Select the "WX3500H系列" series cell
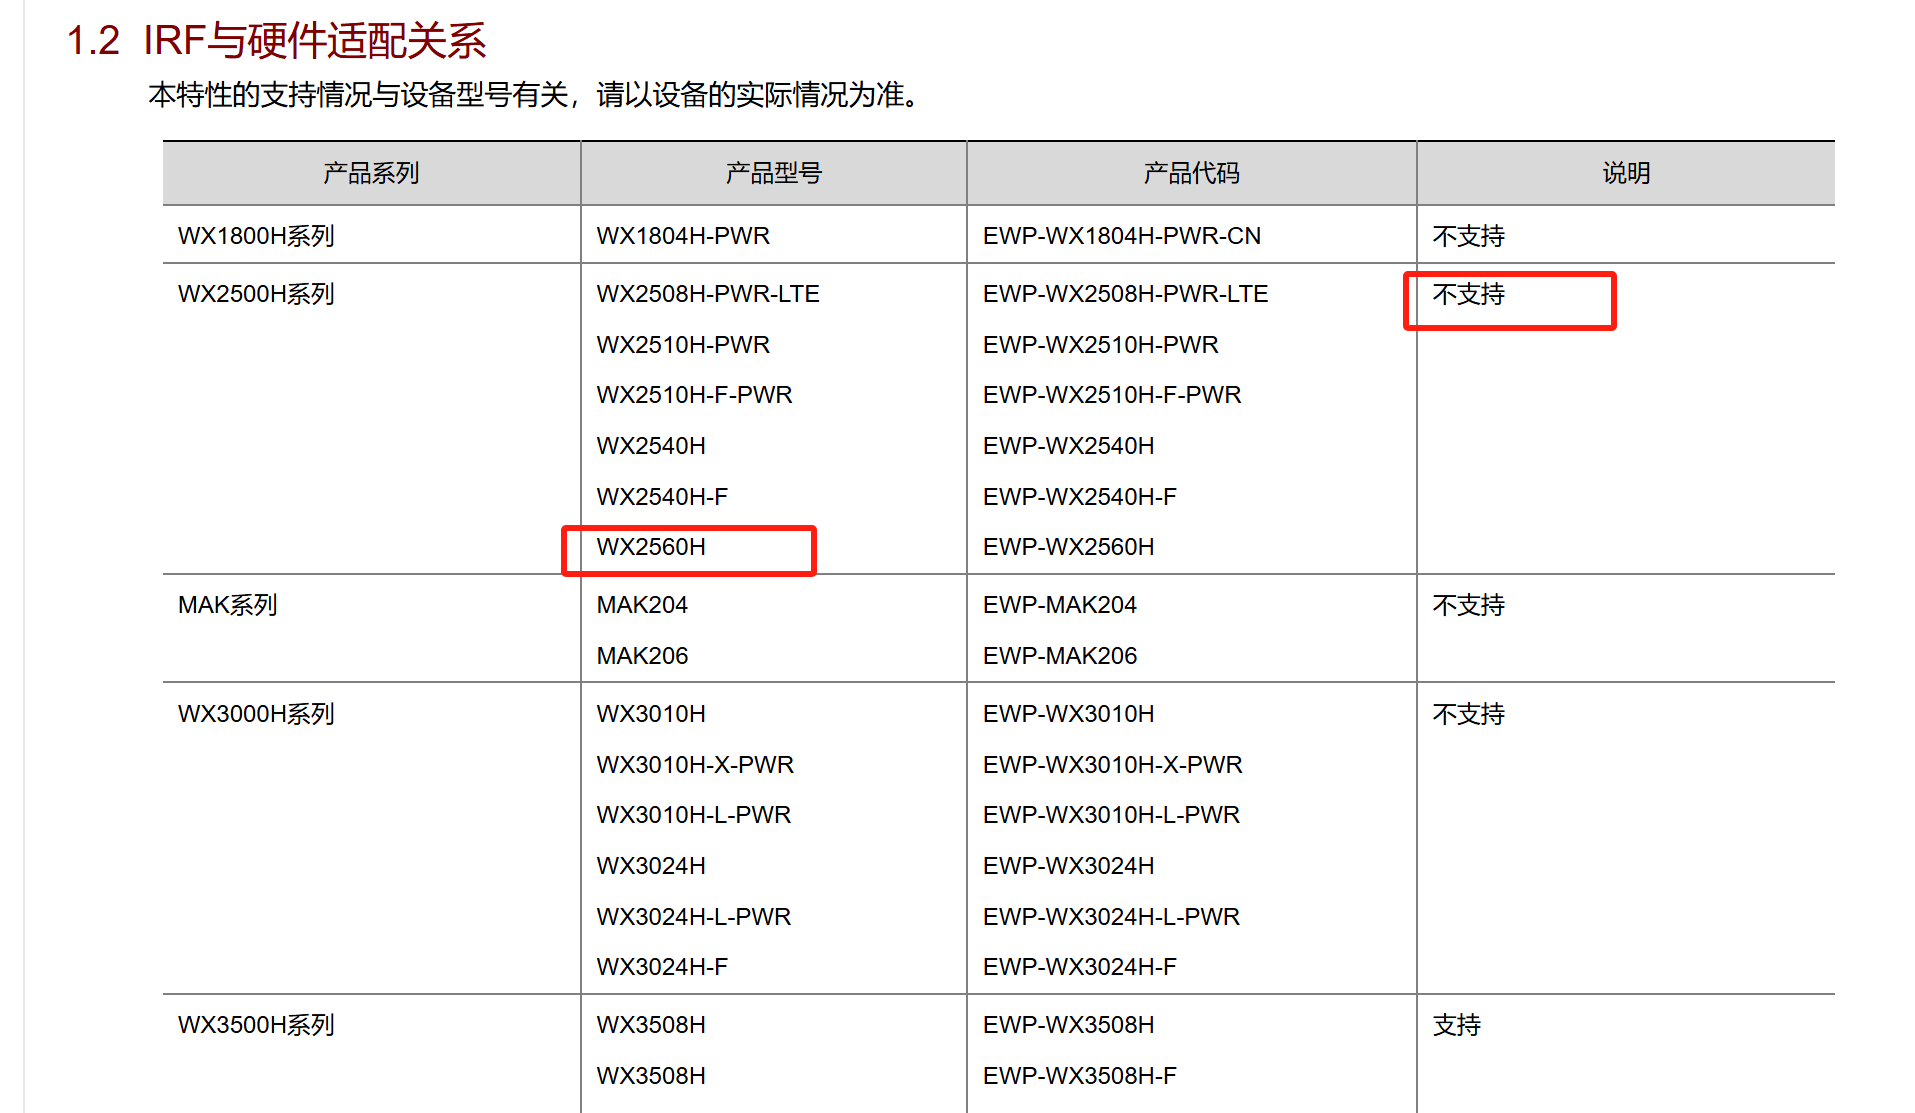The width and height of the screenshot is (1915, 1113). point(256,1025)
